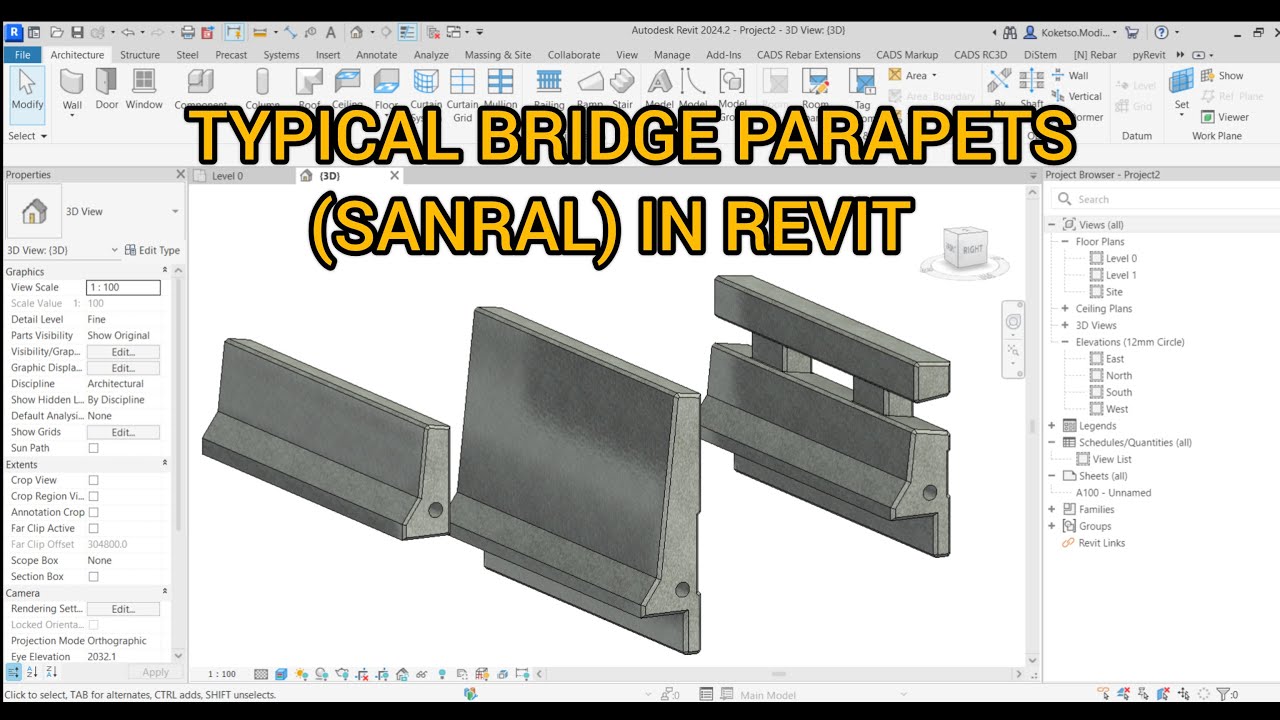Click the Open folder icon in quick access toolbar

pos(55,32)
